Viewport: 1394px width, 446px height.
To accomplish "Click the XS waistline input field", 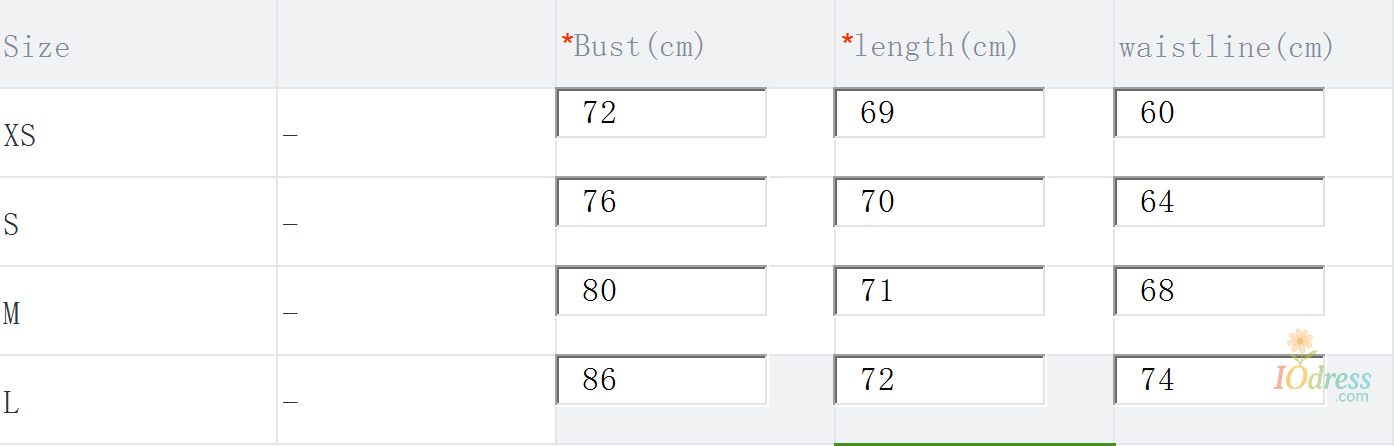I will 1219,113.
